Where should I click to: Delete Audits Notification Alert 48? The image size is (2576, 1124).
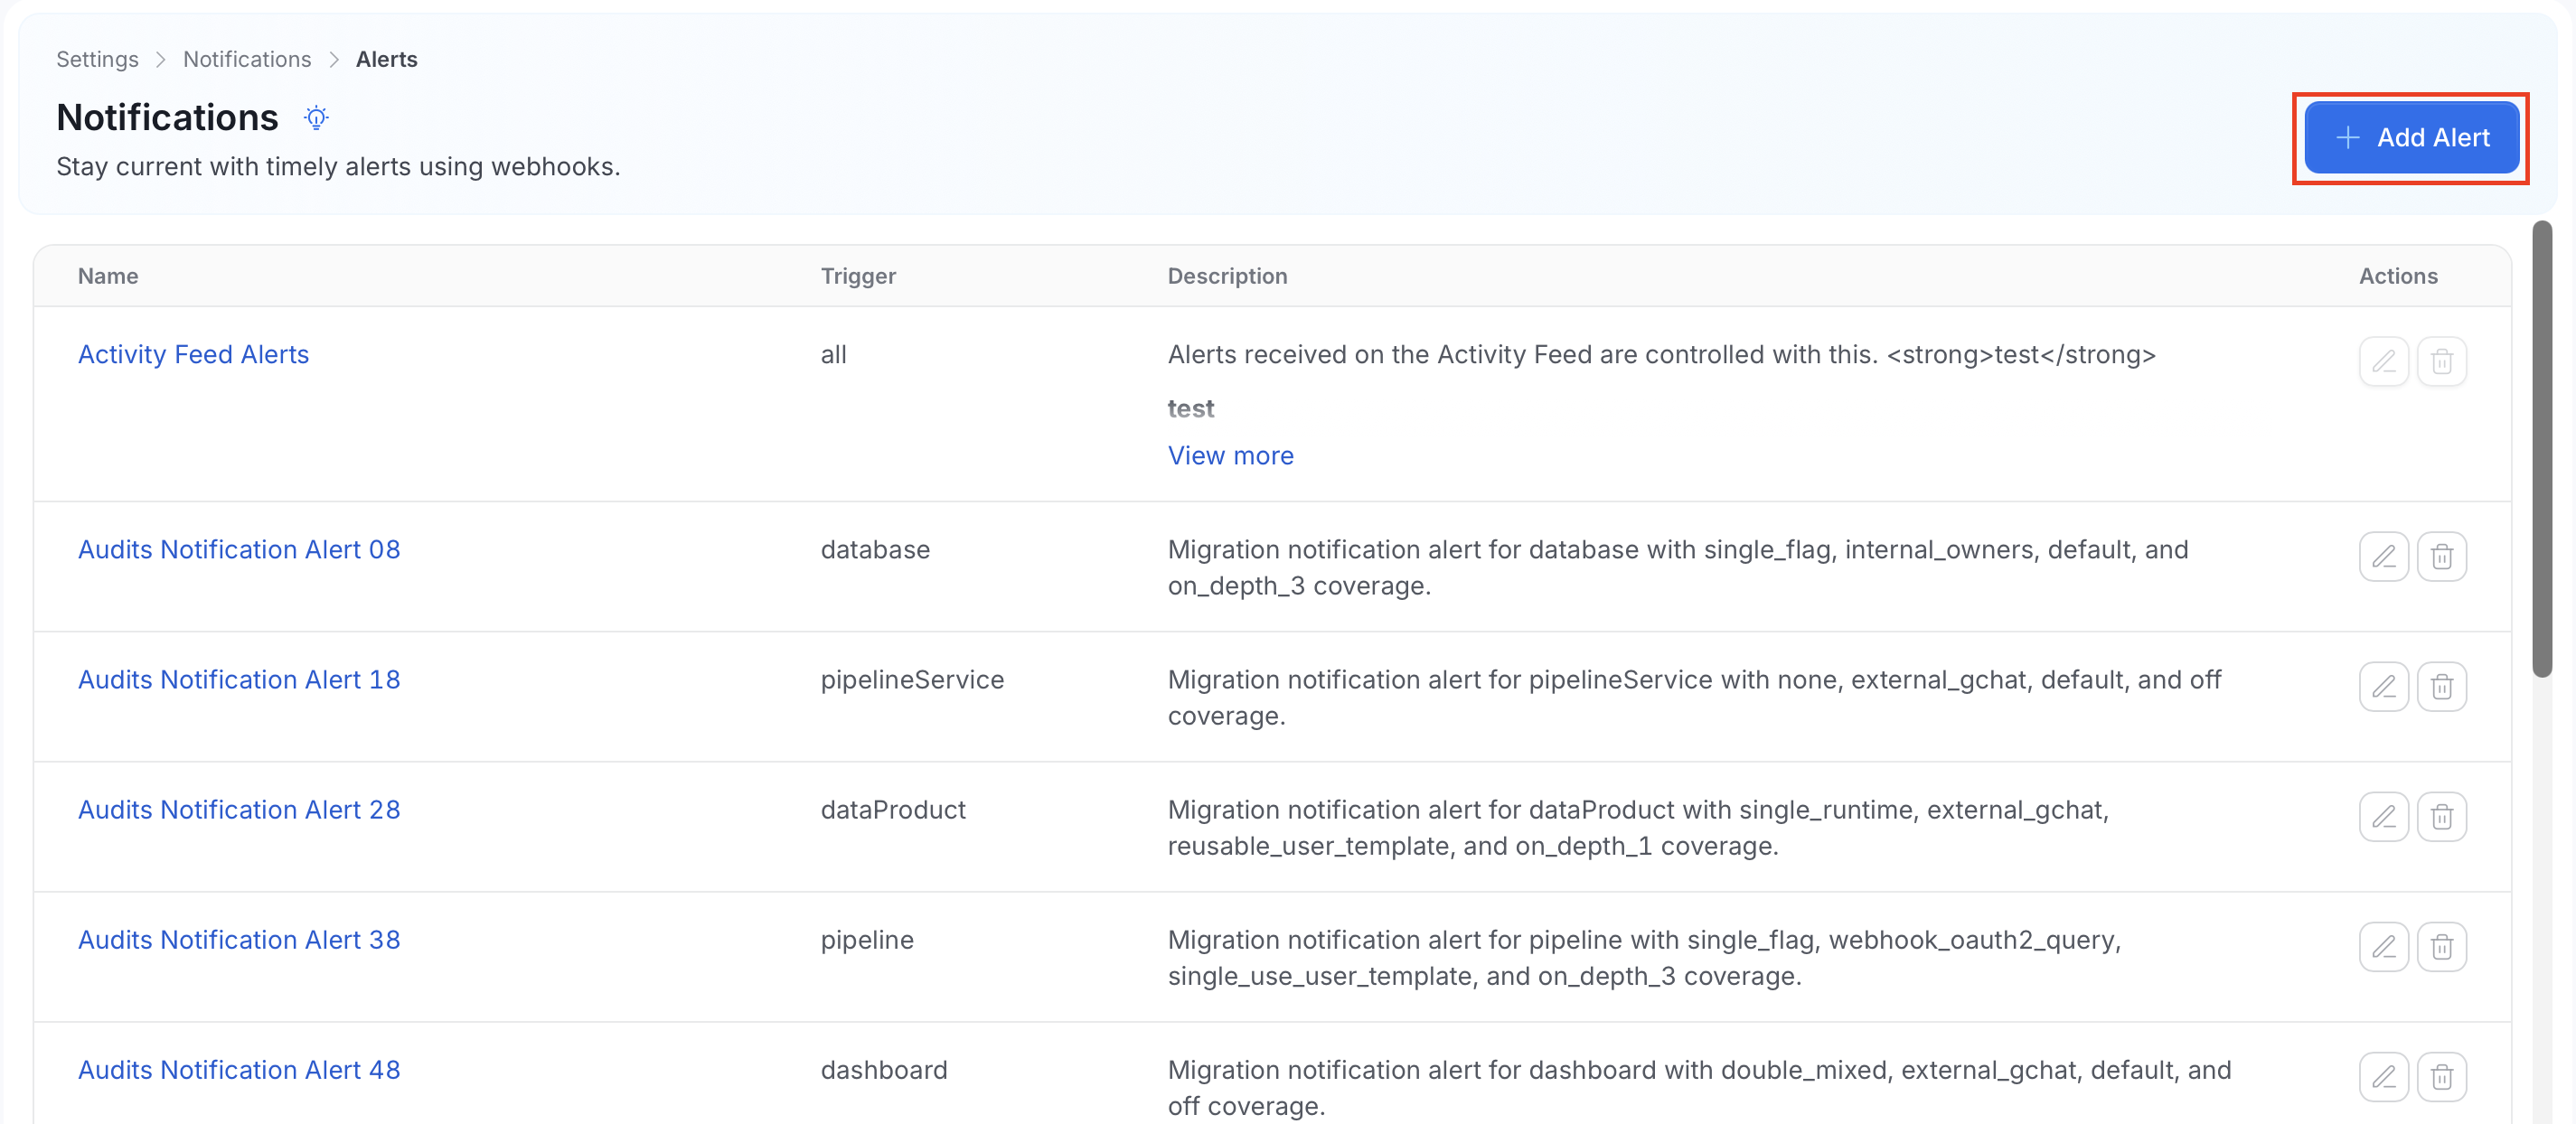coord(2441,1076)
